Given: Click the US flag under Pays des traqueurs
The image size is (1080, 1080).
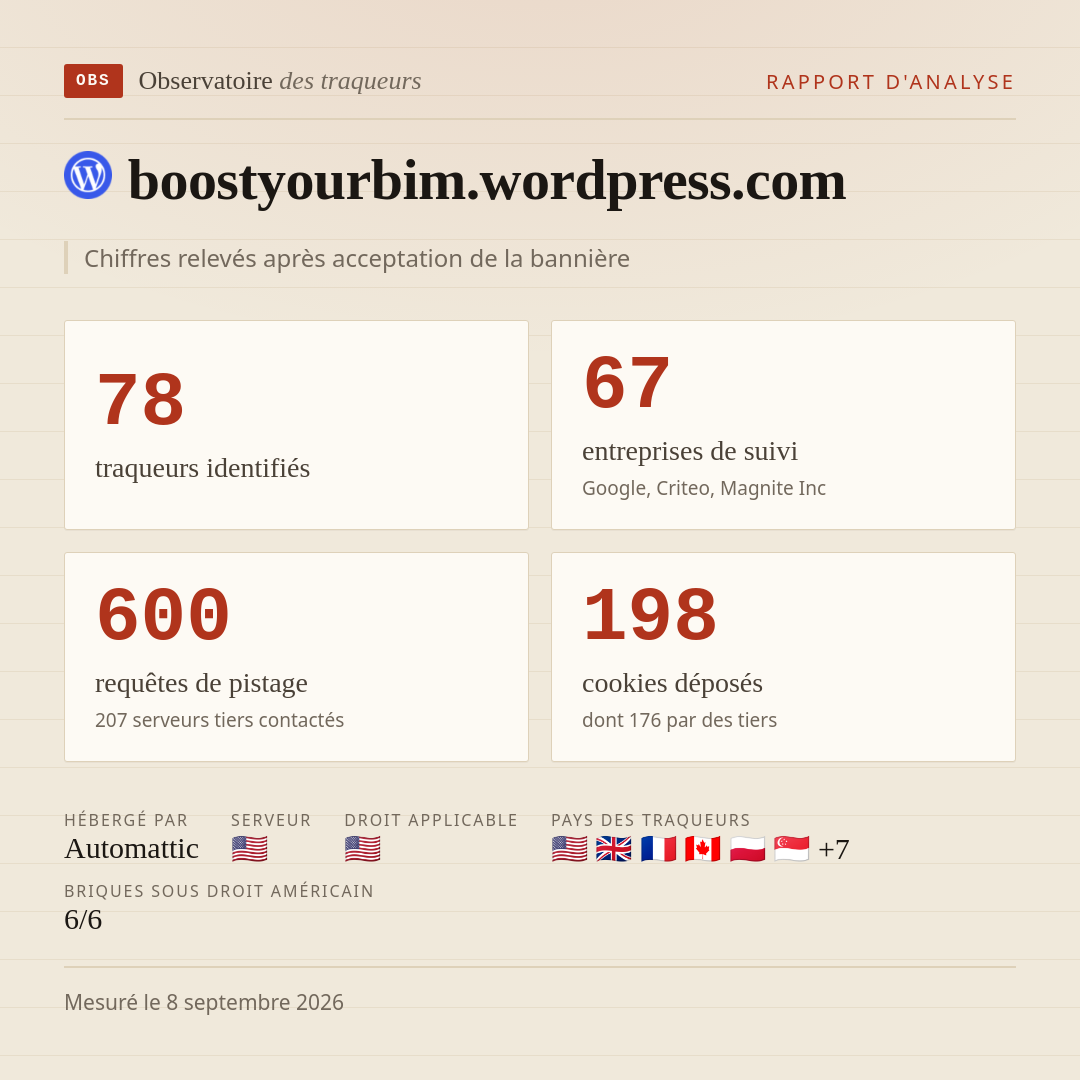Looking at the screenshot, I should pos(570,849).
